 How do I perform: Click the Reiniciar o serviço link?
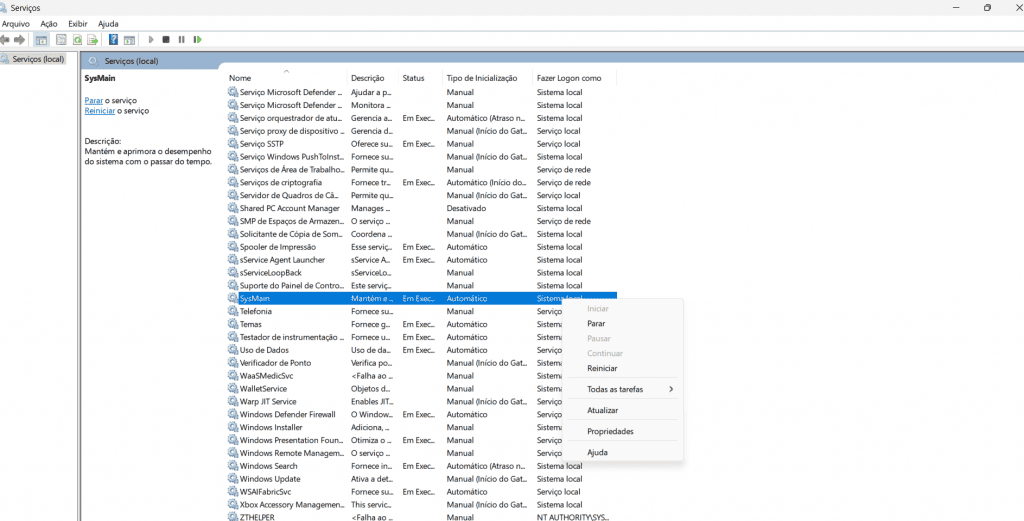pyautogui.click(x=99, y=111)
